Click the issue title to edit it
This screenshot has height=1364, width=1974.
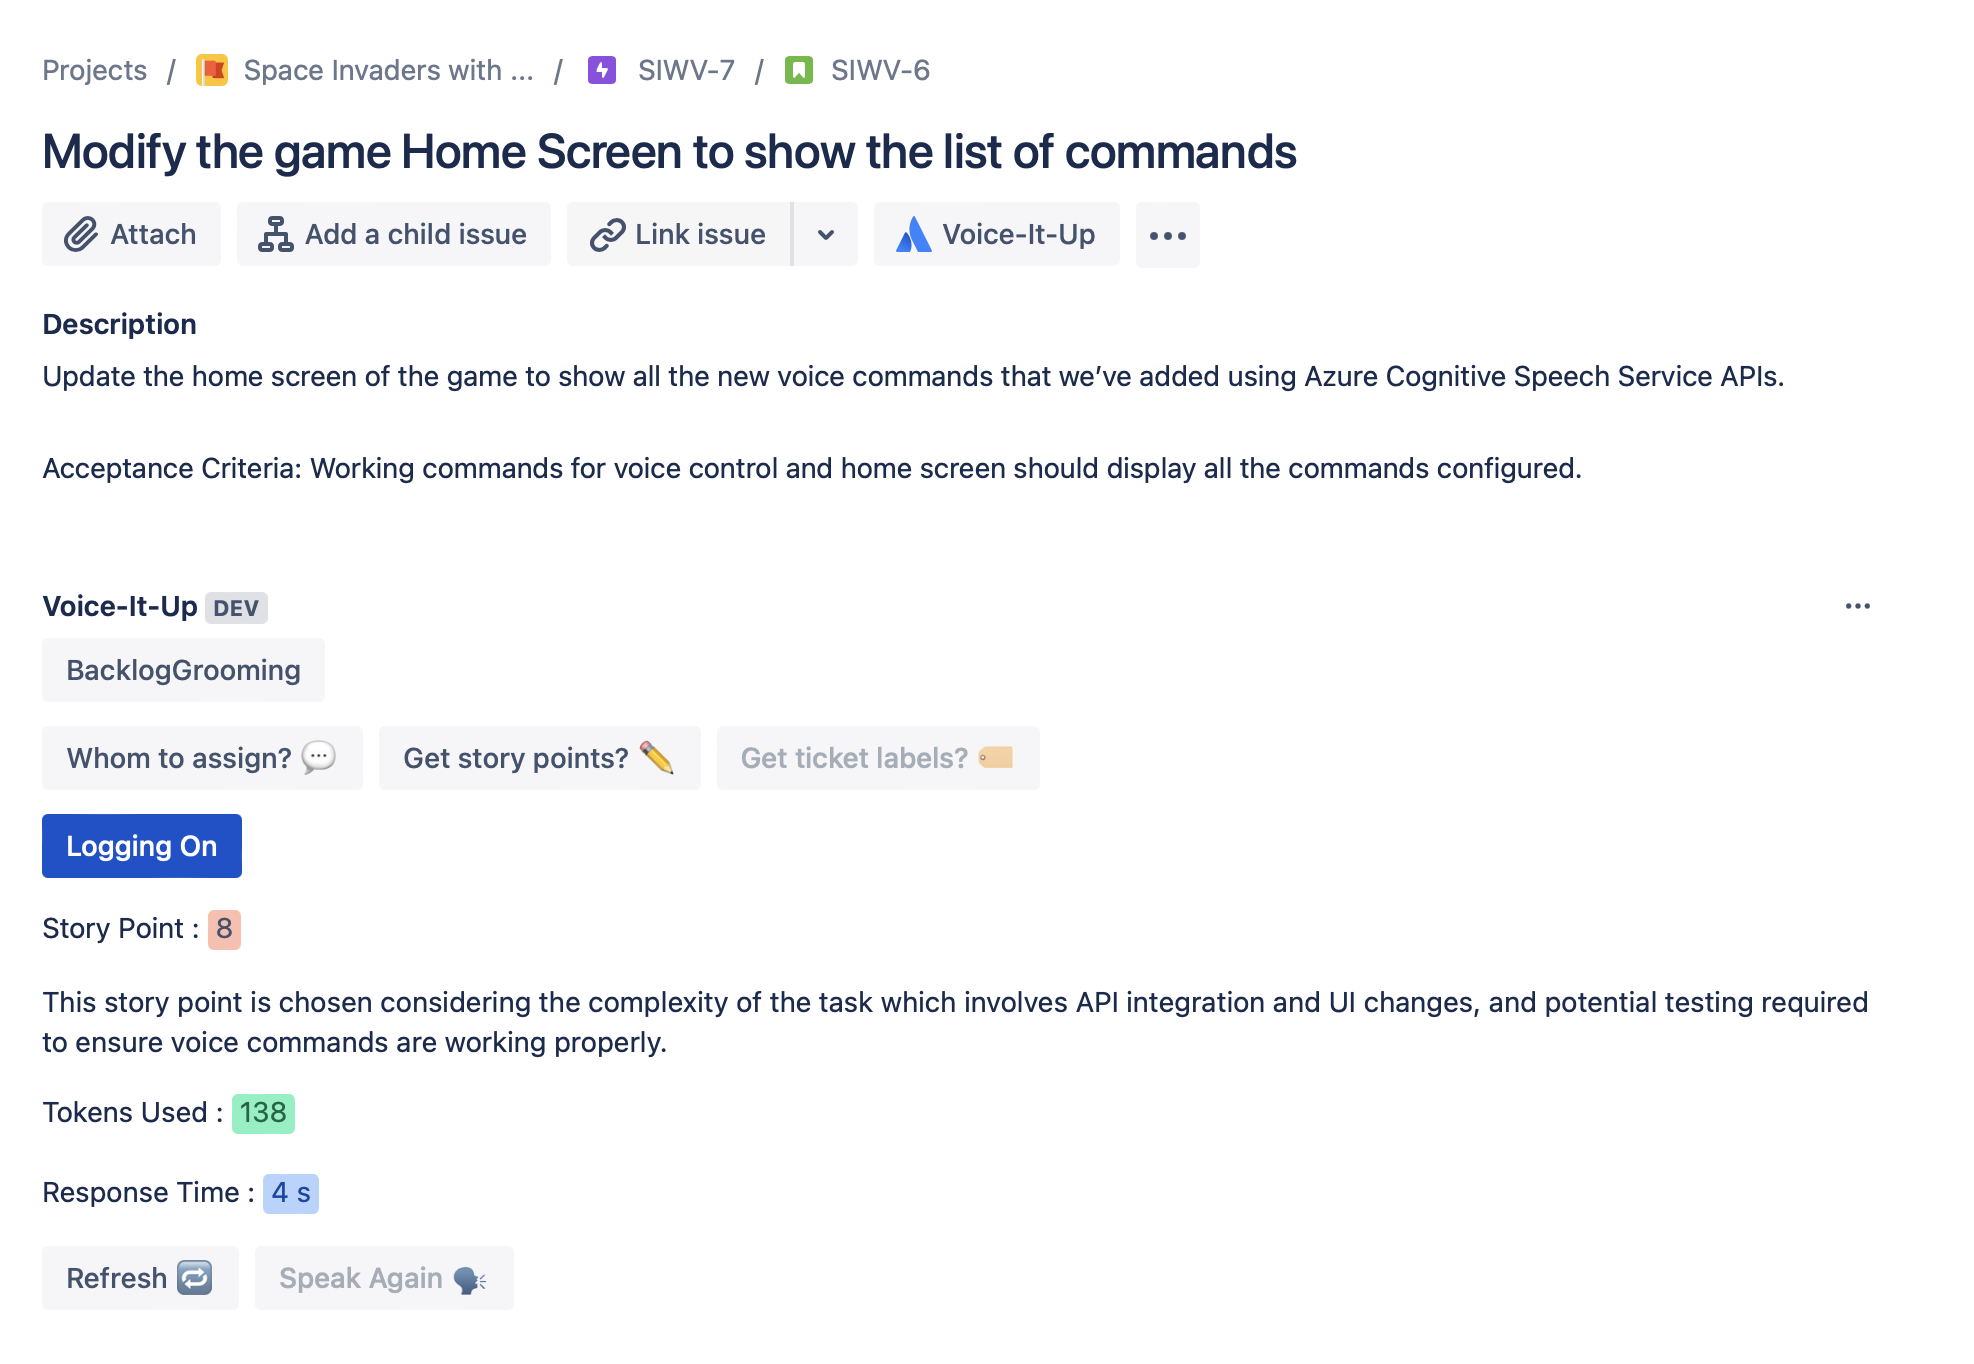click(x=668, y=152)
